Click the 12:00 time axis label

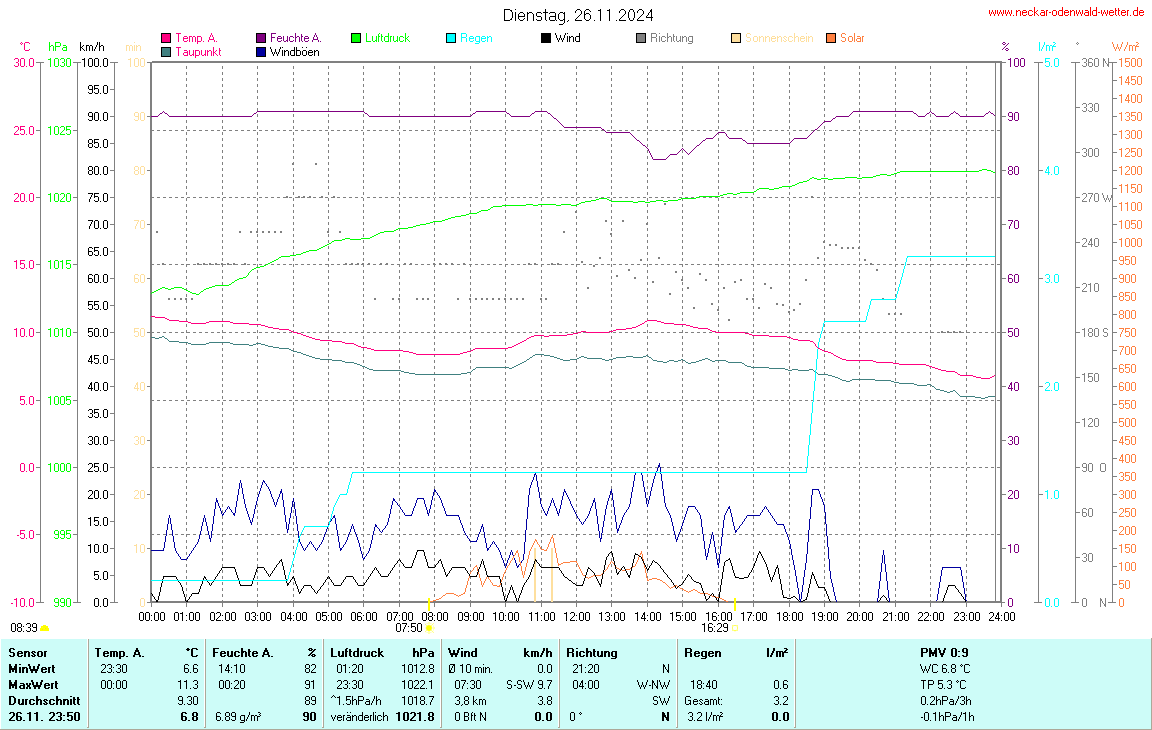(576, 616)
